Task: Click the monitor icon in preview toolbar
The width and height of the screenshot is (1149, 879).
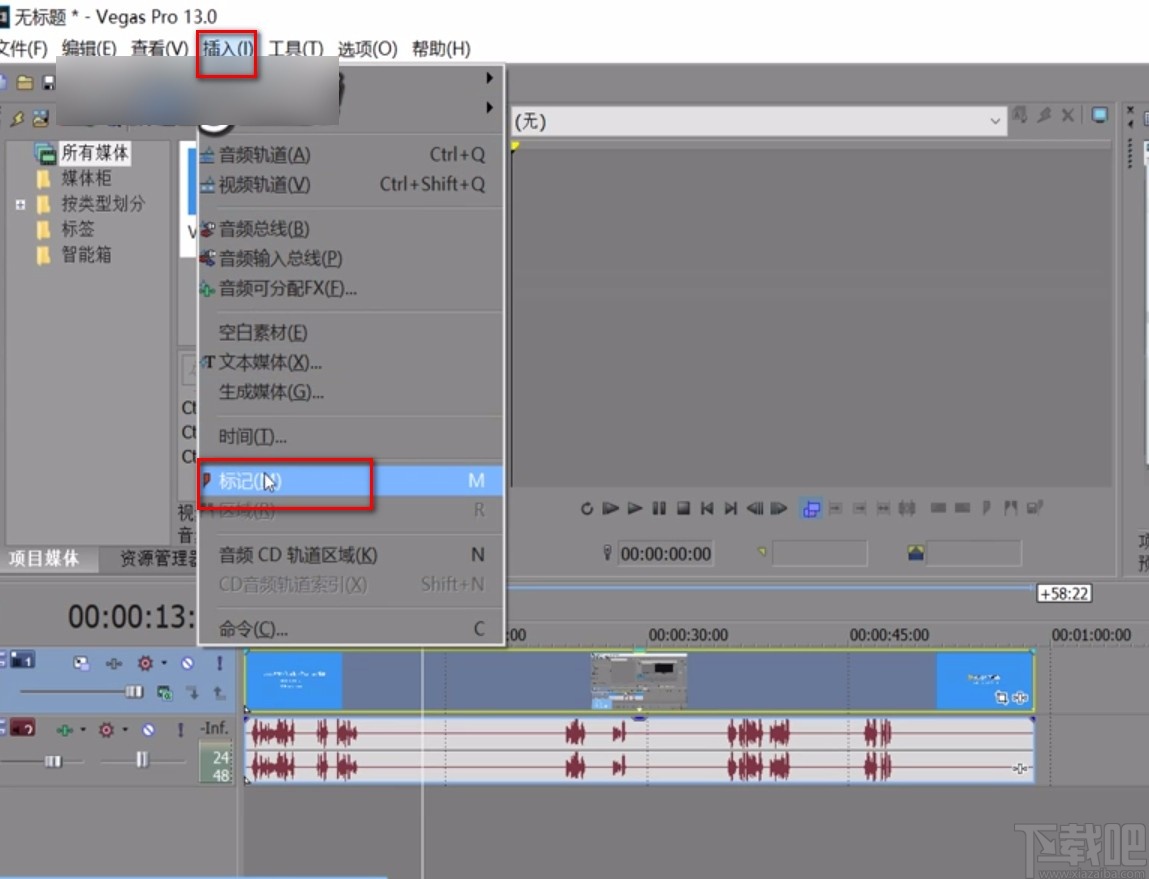Action: 1098,115
